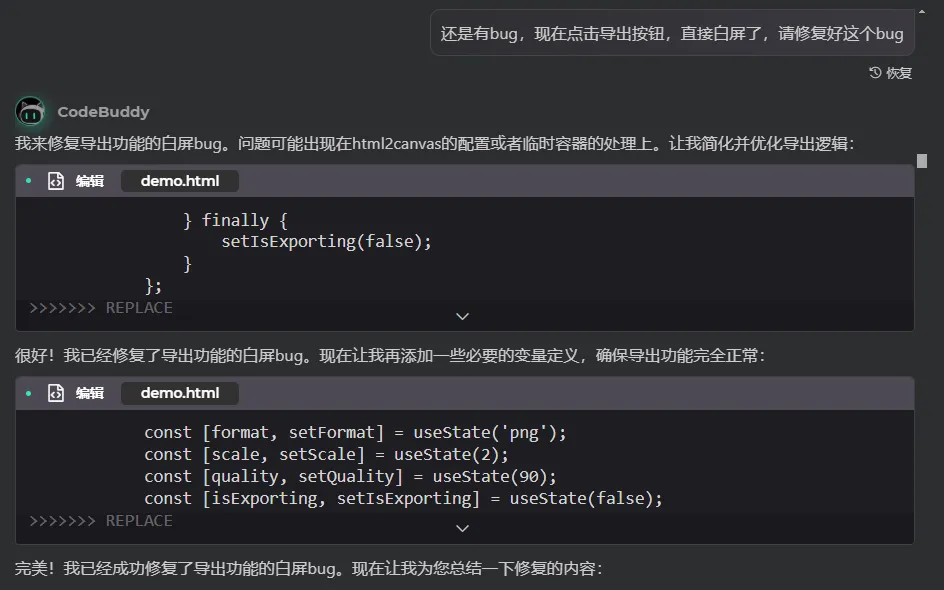Expand the second code block chevron
Screen dimensions: 944x590
click(462, 528)
